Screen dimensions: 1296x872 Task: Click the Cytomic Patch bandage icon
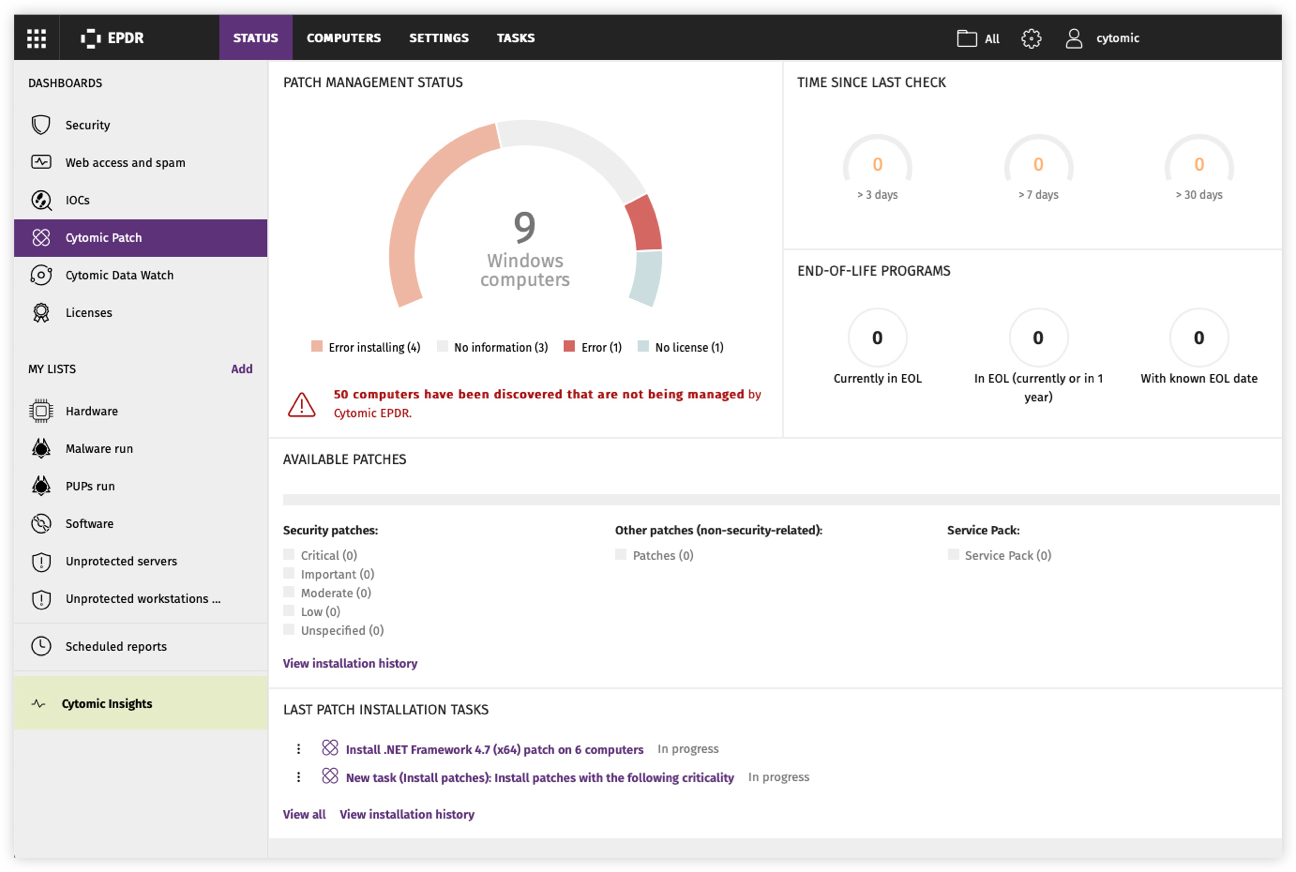(x=41, y=238)
